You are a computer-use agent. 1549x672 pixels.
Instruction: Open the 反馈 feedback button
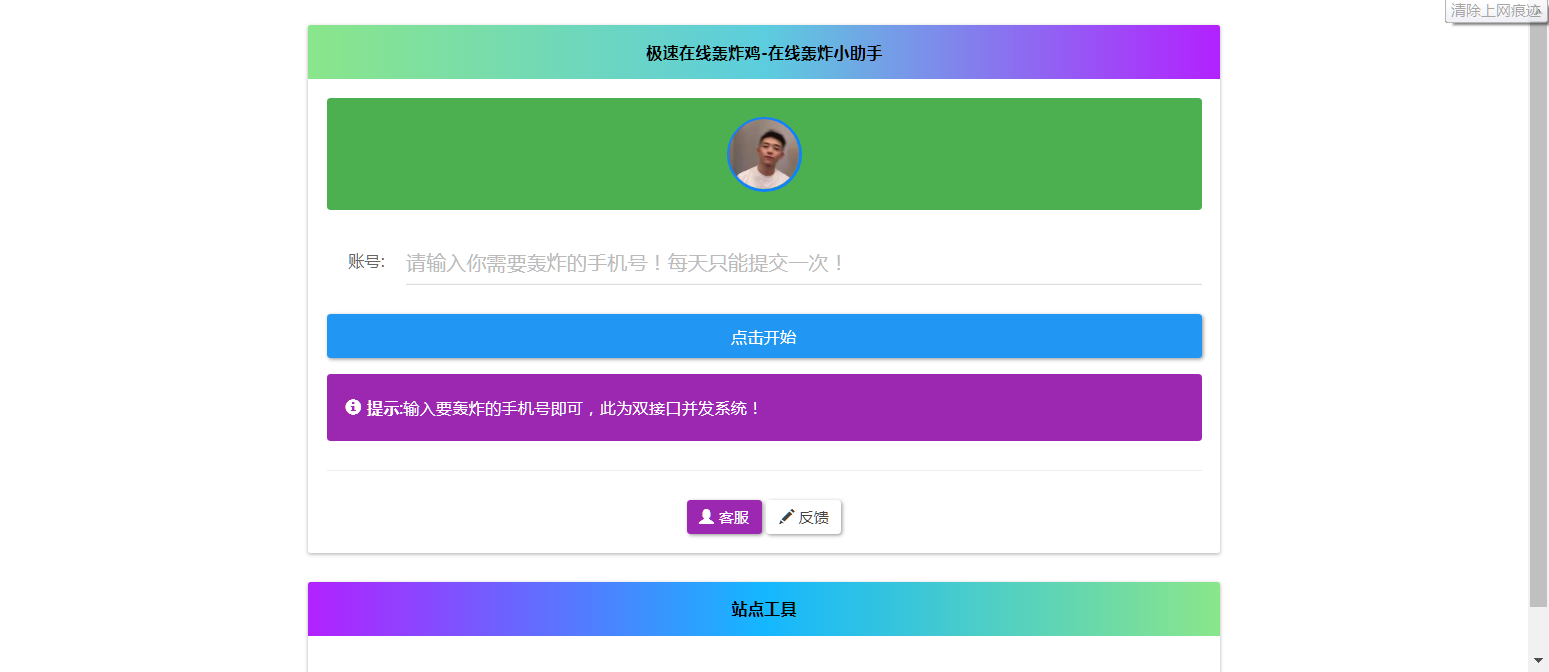pyautogui.click(x=804, y=517)
